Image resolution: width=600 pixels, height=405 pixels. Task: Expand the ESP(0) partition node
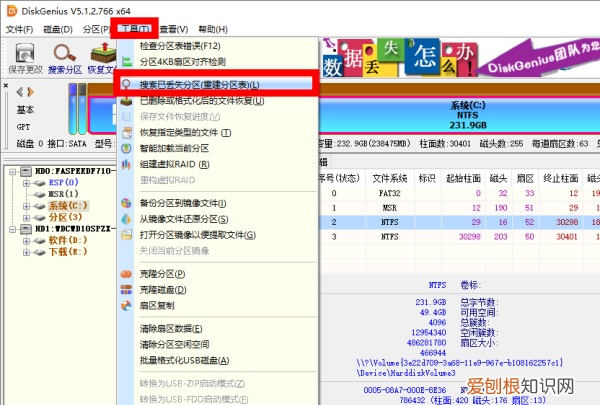pyautogui.click(x=26, y=183)
